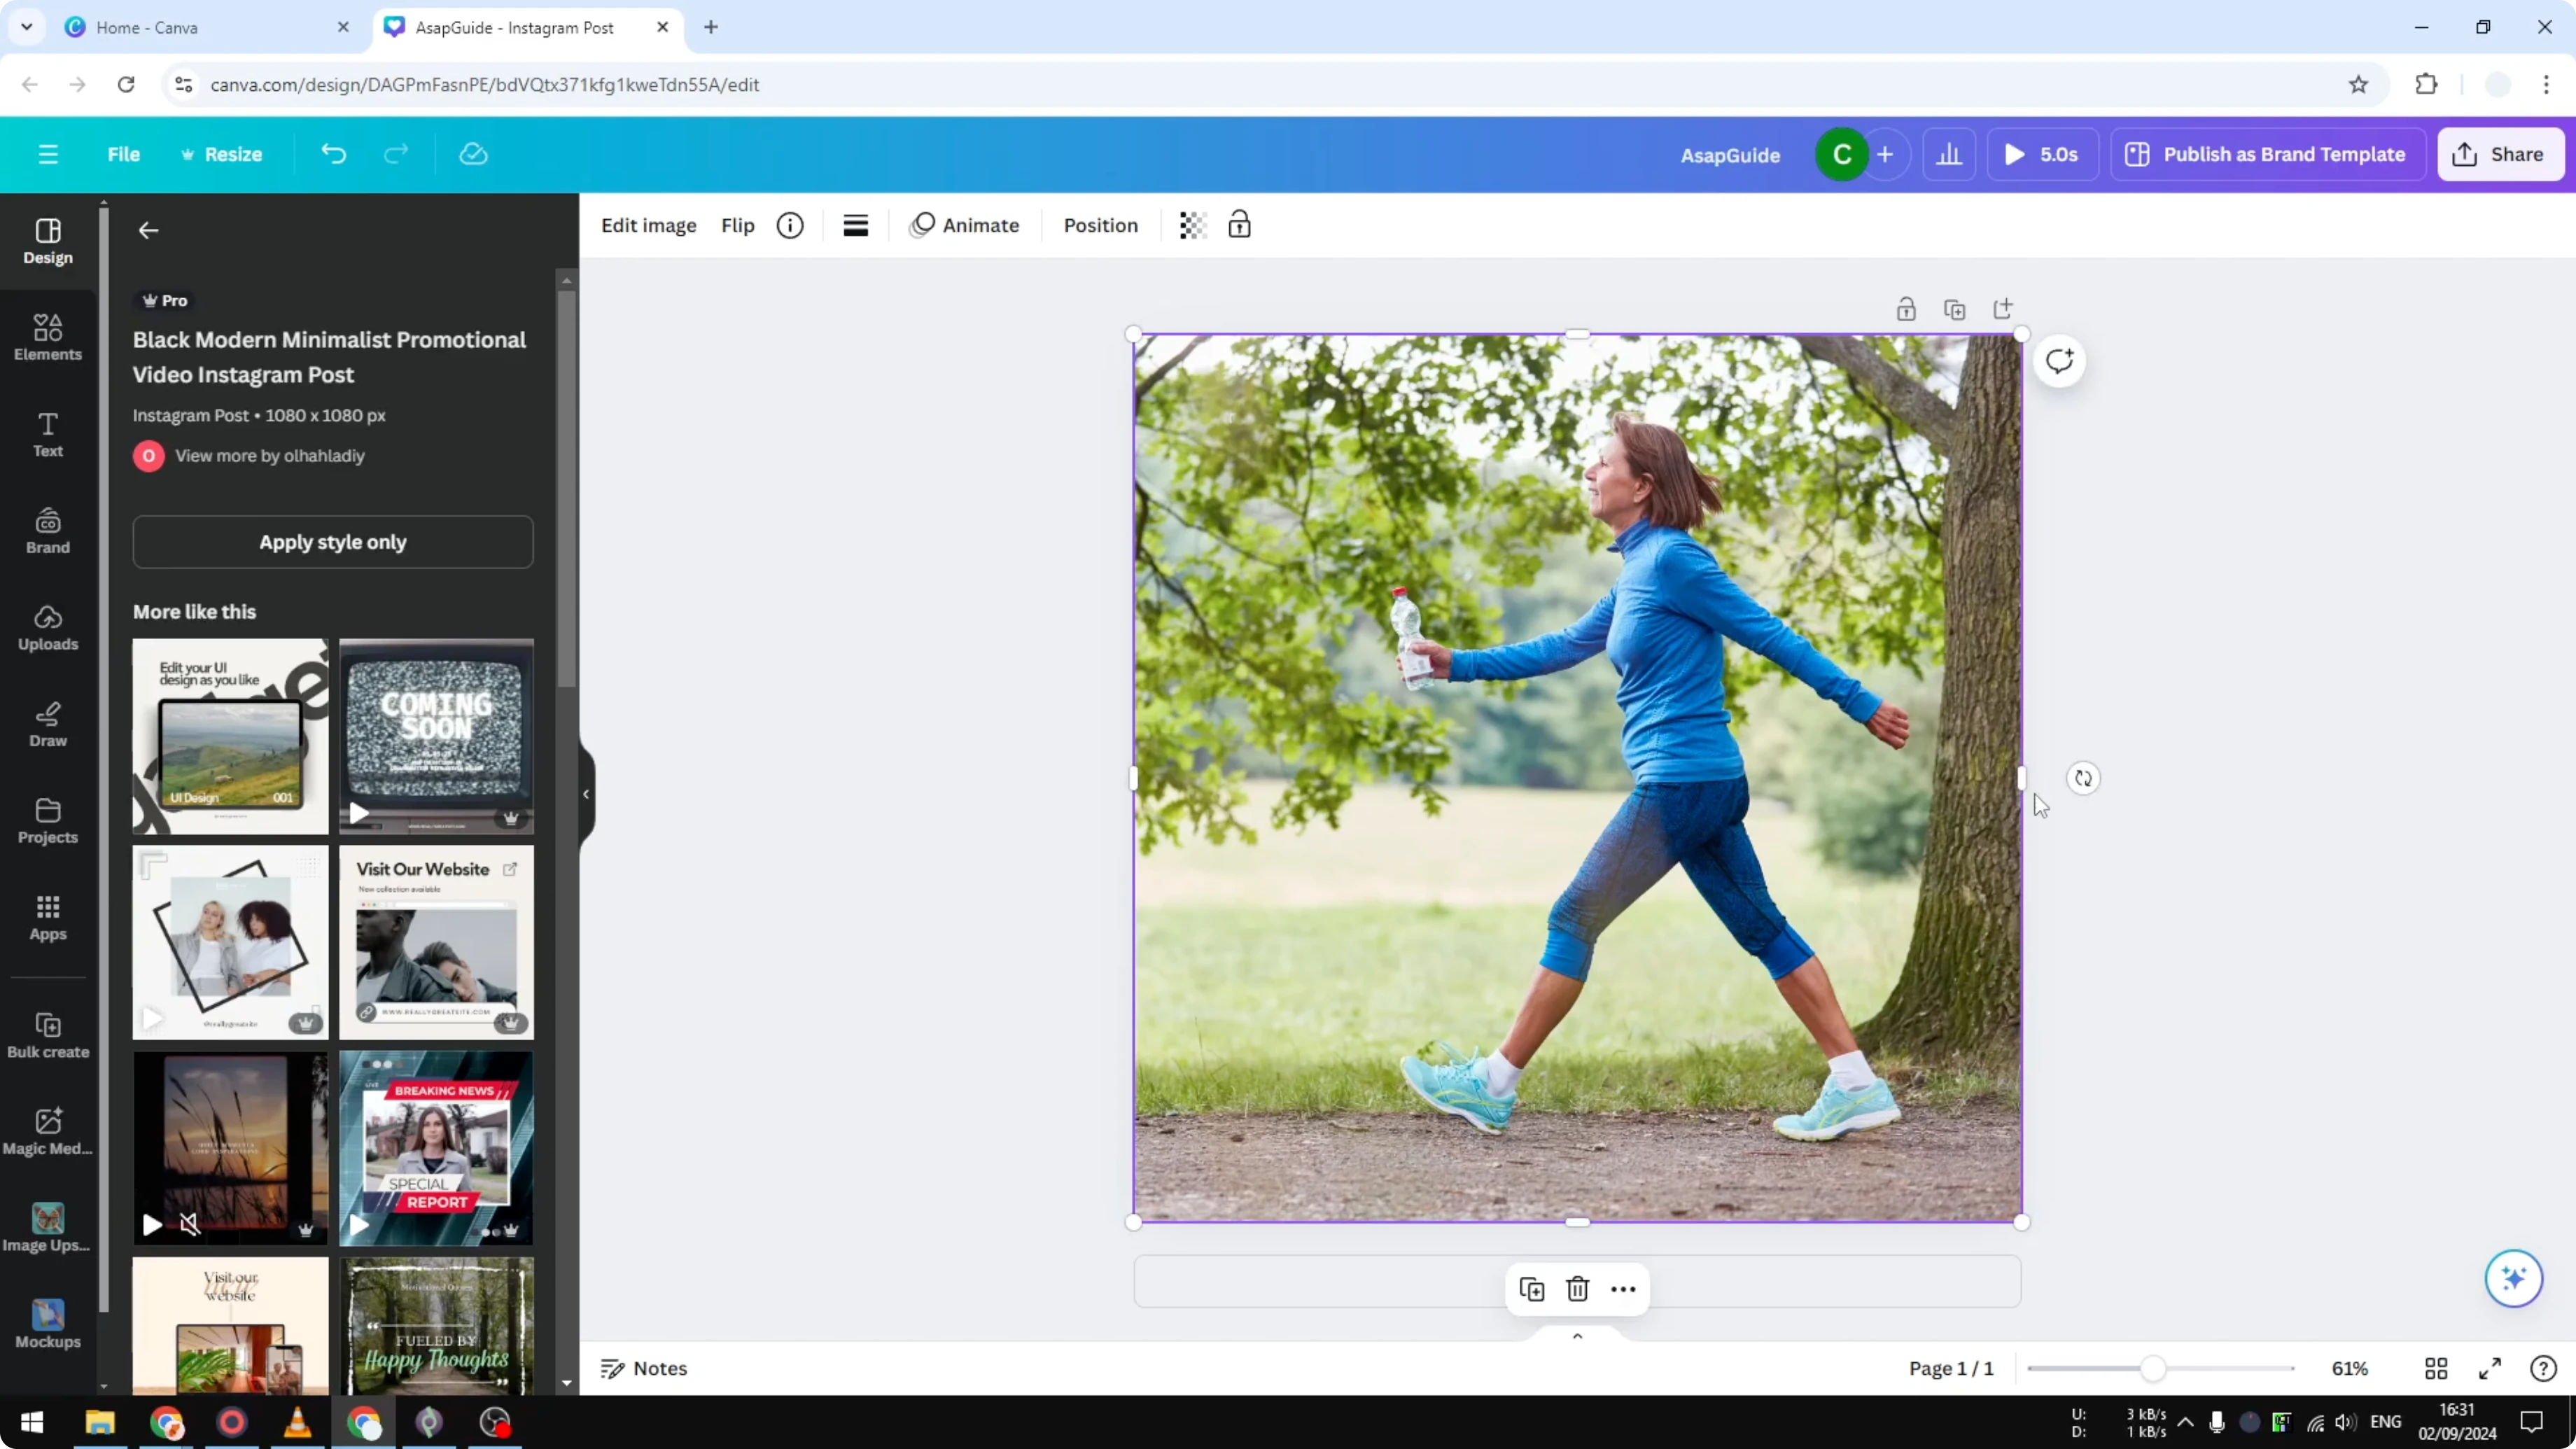Click Publish as Brand Template
Viewport: 2576px width, 1449px height.
(x=2268, y=155)
